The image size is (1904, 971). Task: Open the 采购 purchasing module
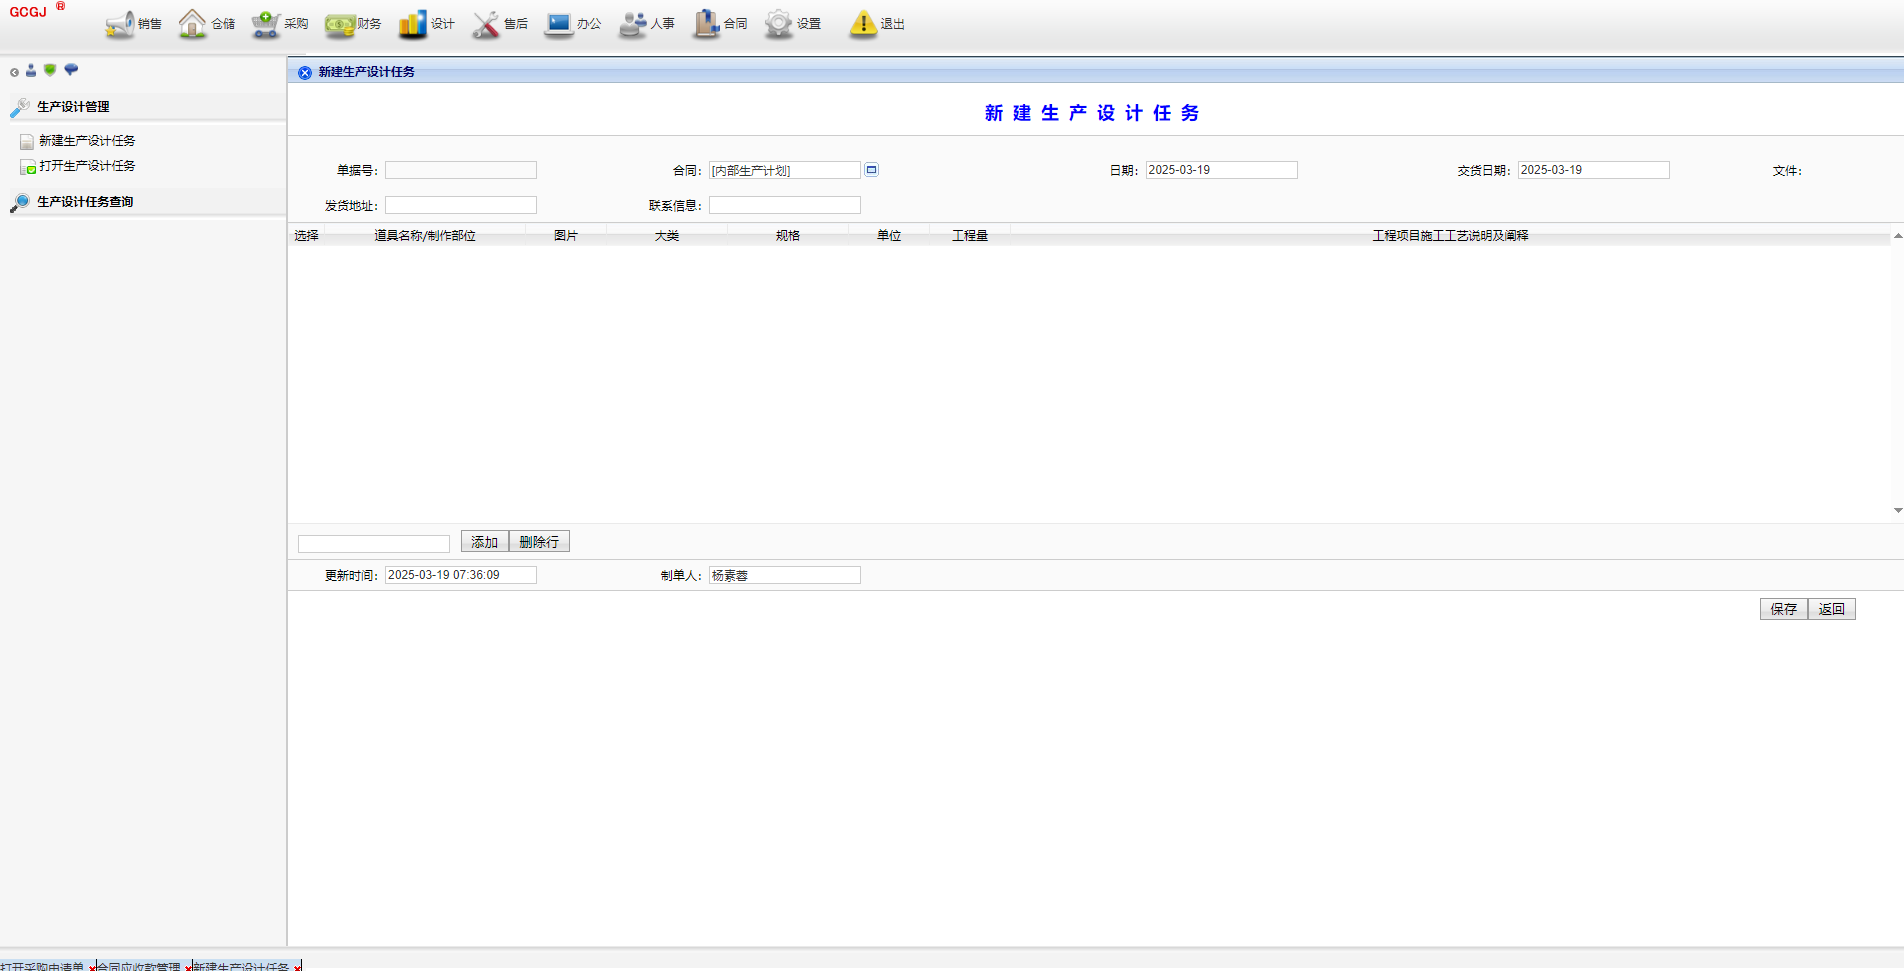(x=280, y=24)
